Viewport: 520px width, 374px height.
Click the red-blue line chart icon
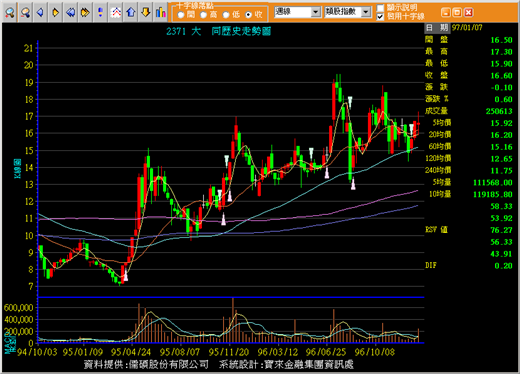point(116,13)
